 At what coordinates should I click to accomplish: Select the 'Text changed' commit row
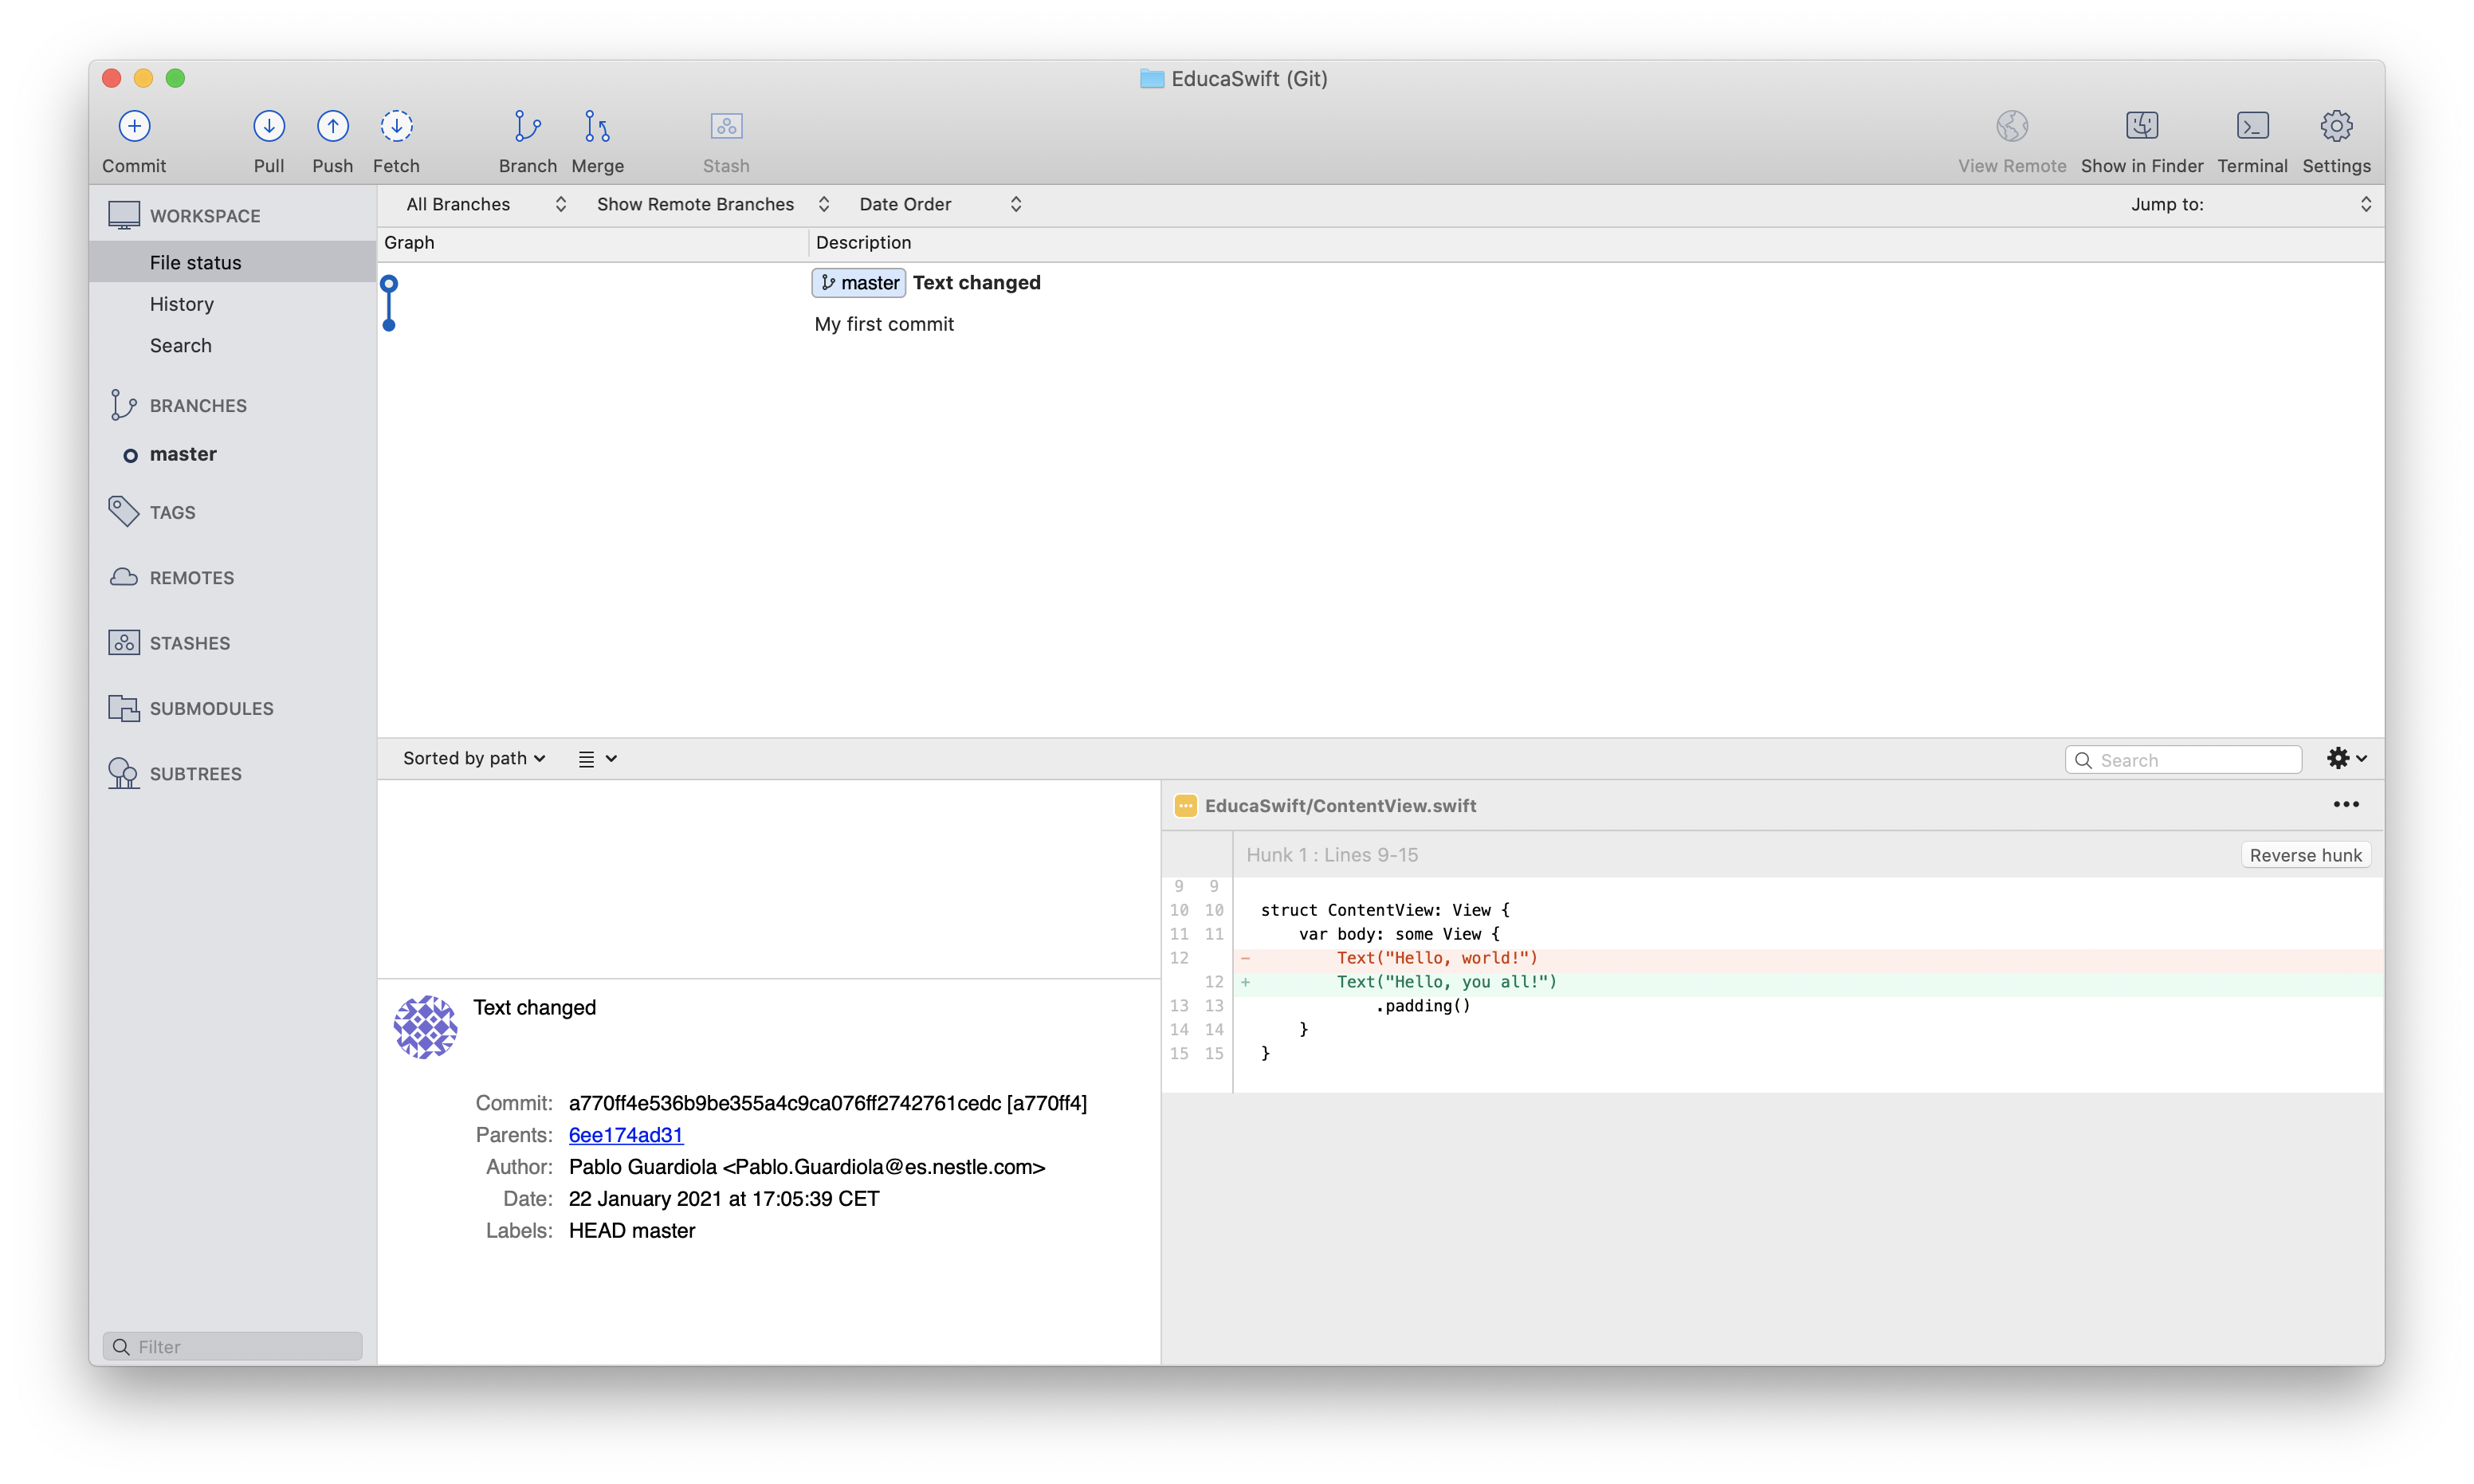pos(1380,283)
